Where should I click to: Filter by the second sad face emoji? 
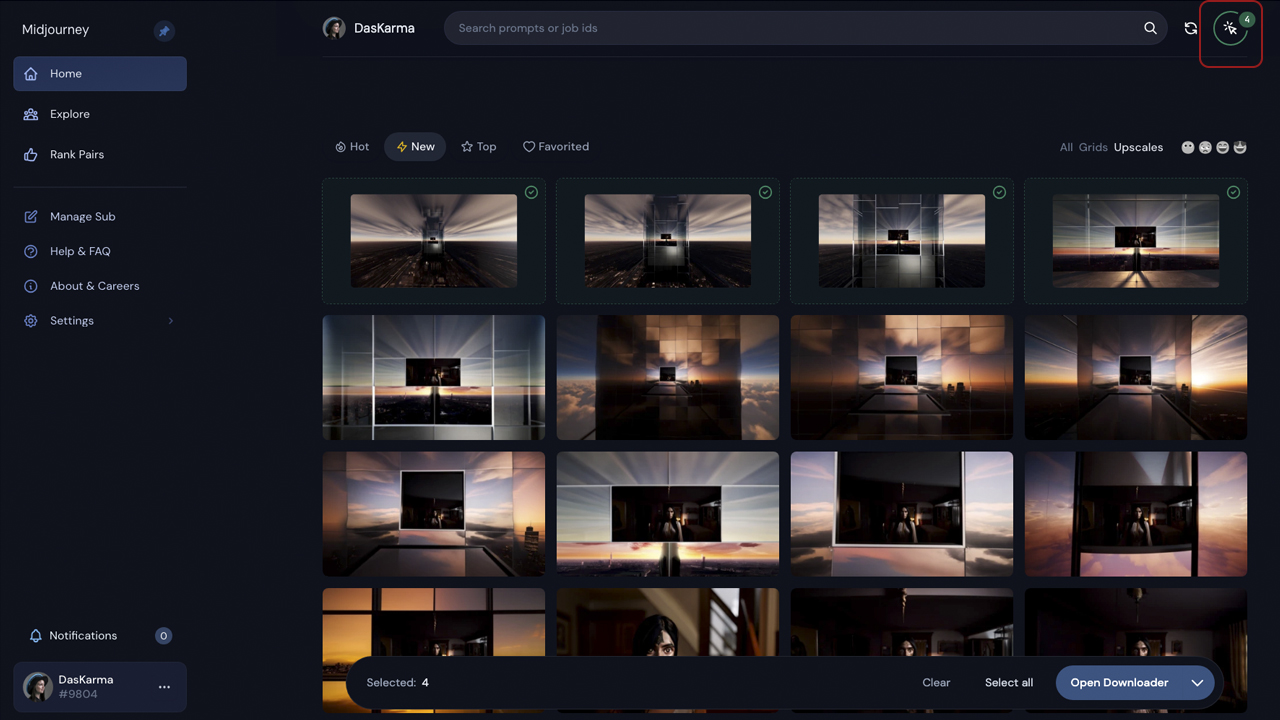pyautogui.click(x=1205, y=148)
